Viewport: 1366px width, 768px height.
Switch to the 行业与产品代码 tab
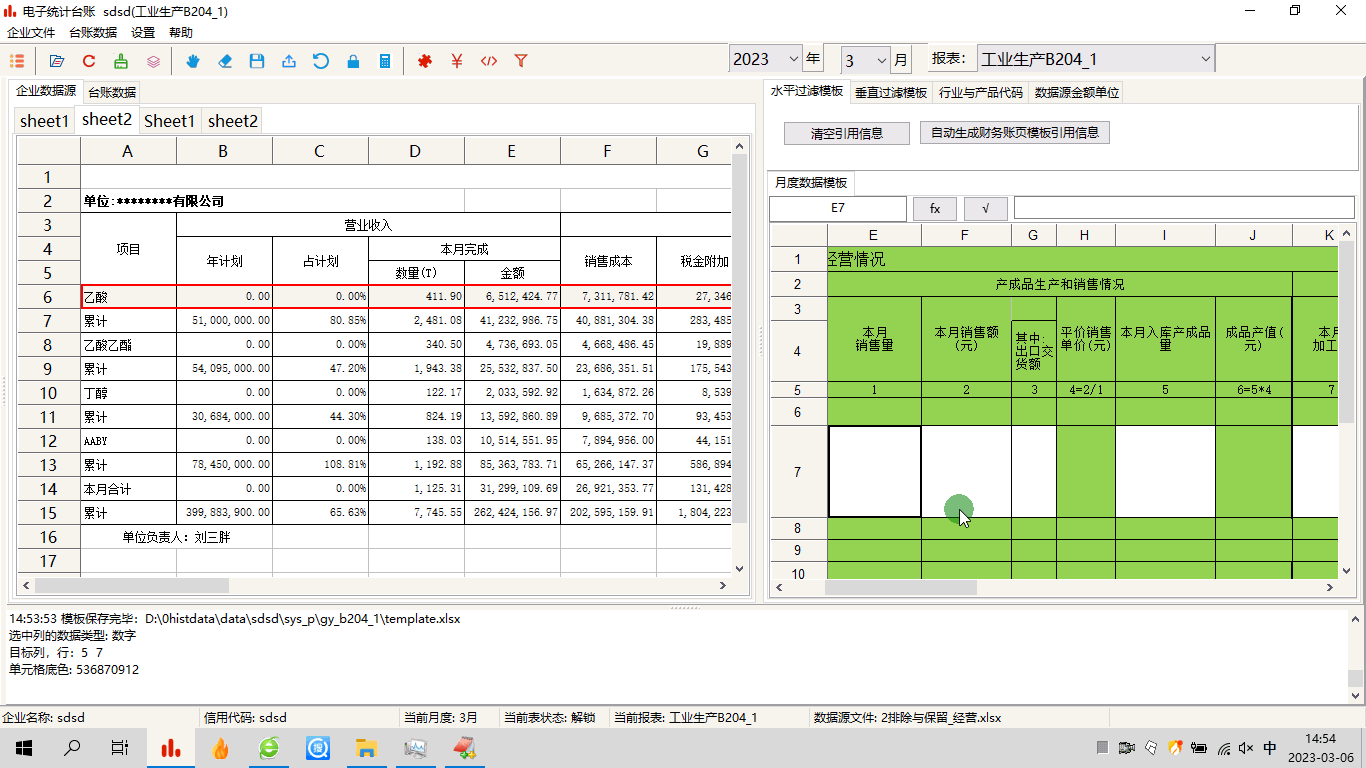tap(981, 92)
